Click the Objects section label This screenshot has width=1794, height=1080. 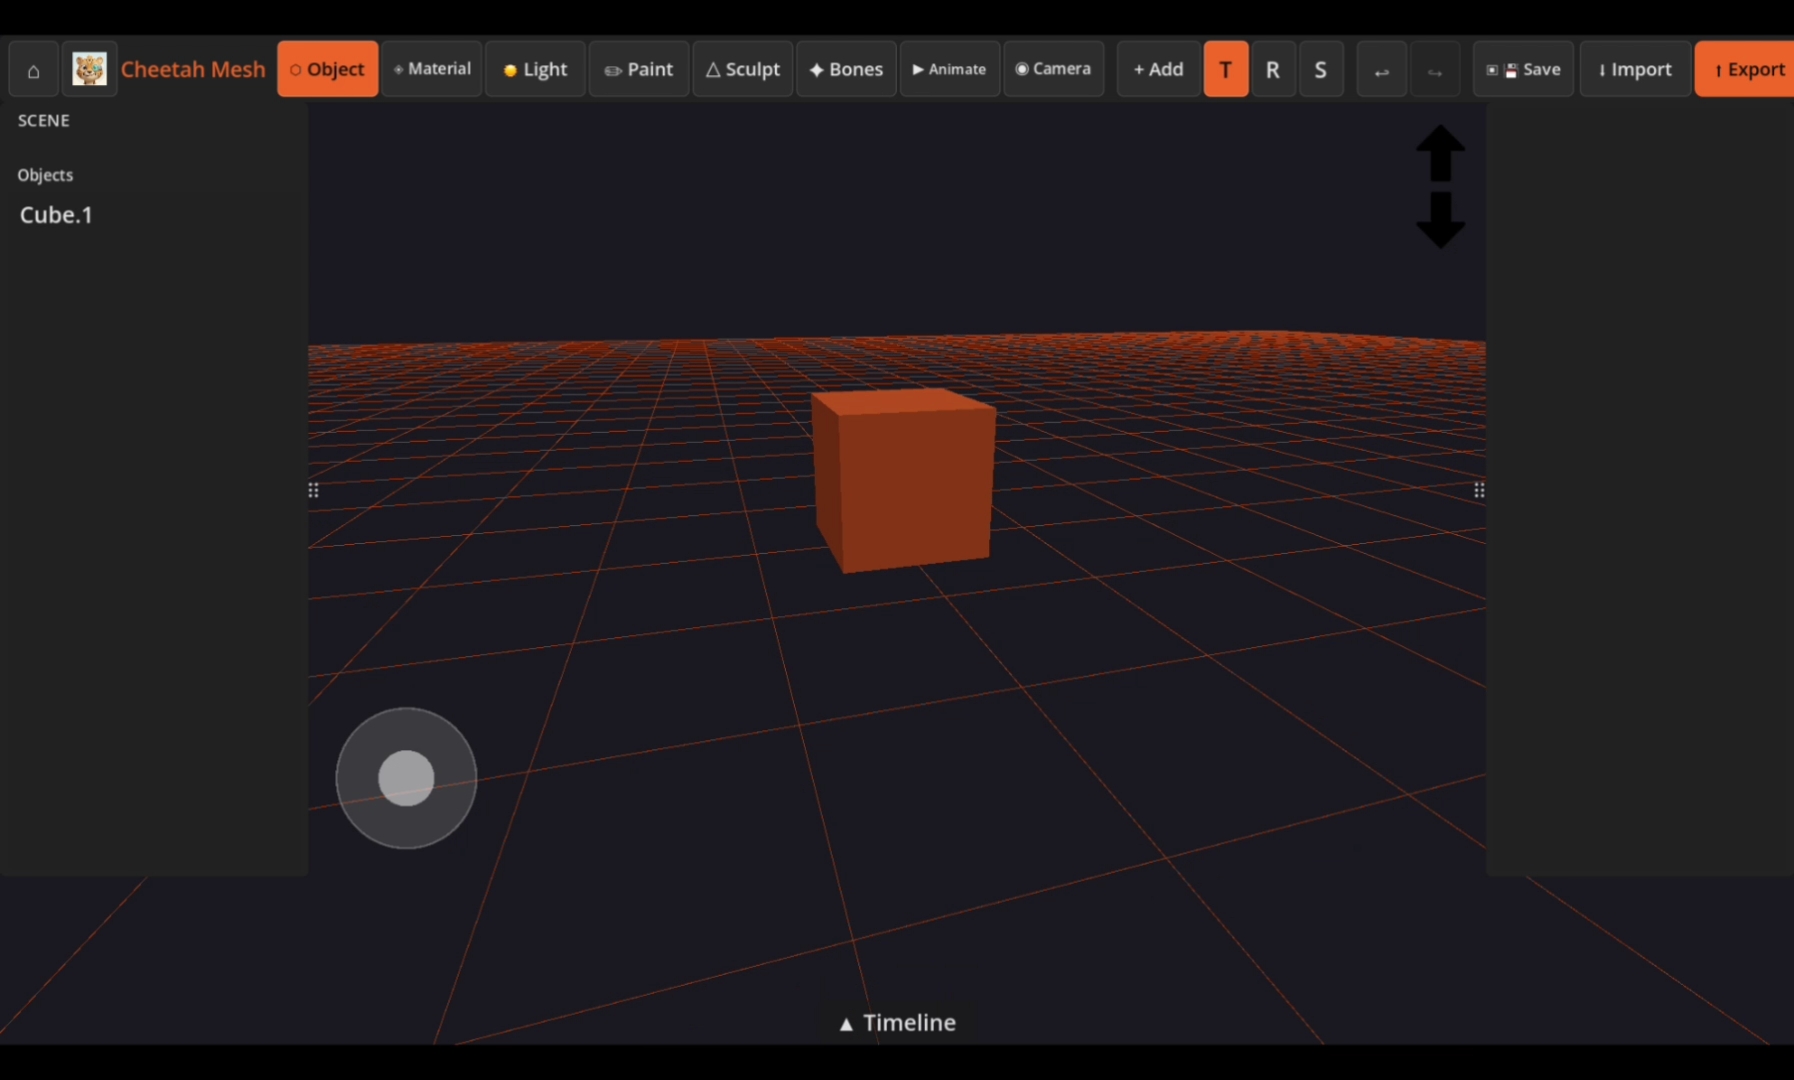[x=45, y=175]
